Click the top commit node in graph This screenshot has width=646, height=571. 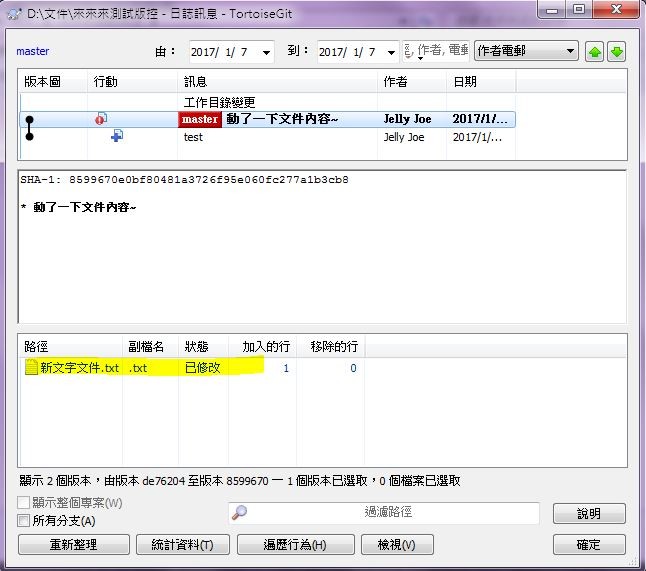tap(30, 119)
